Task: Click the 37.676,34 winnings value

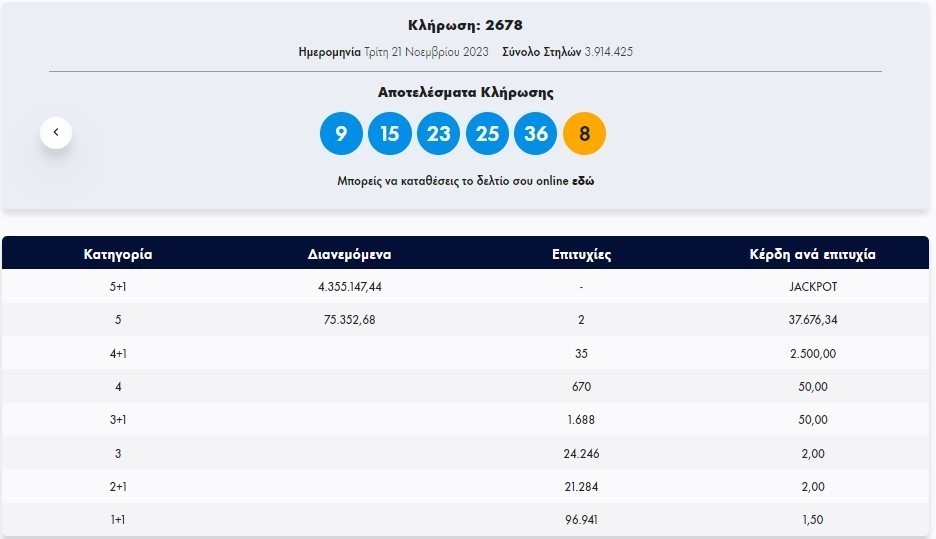Action: point(812,320)
